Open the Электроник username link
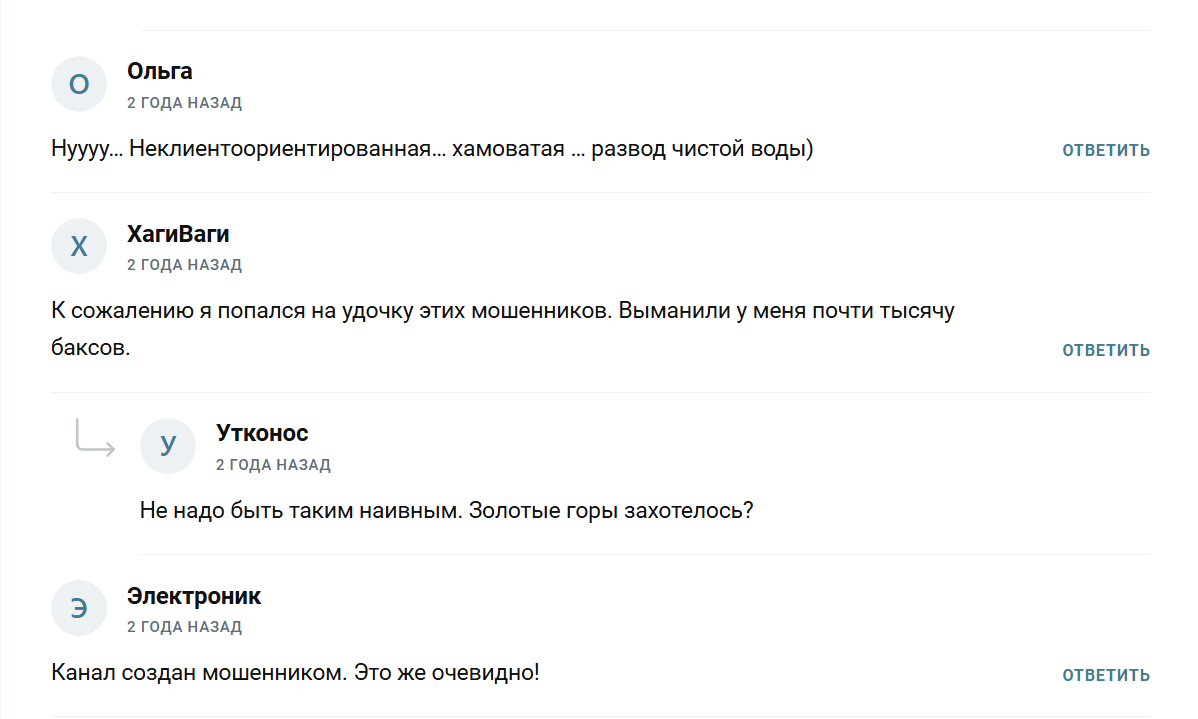This screenshot has width=1198, height=719. [x=194, y=596]
